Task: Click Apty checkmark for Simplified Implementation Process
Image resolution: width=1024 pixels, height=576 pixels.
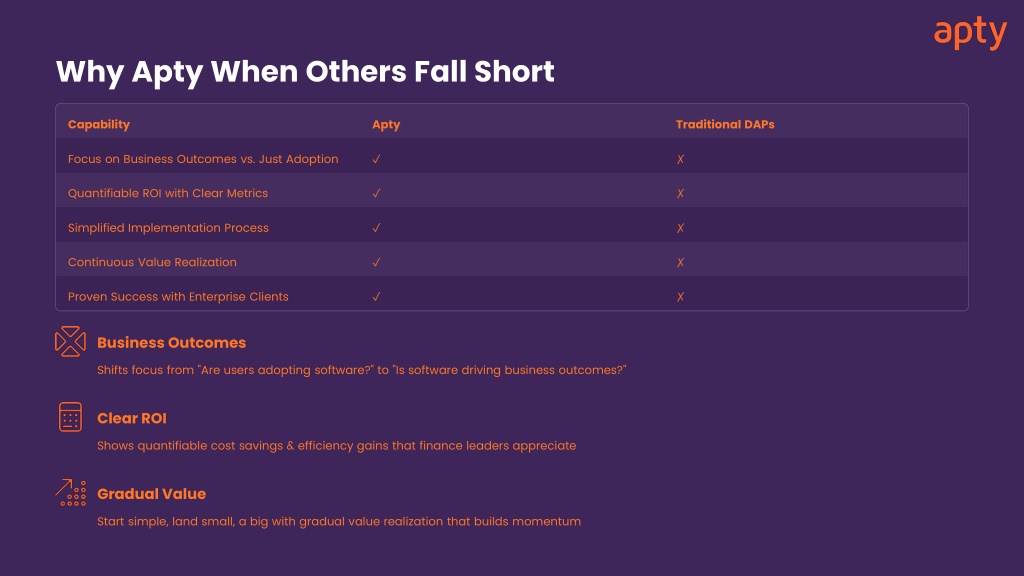Action: click(376, 228)
